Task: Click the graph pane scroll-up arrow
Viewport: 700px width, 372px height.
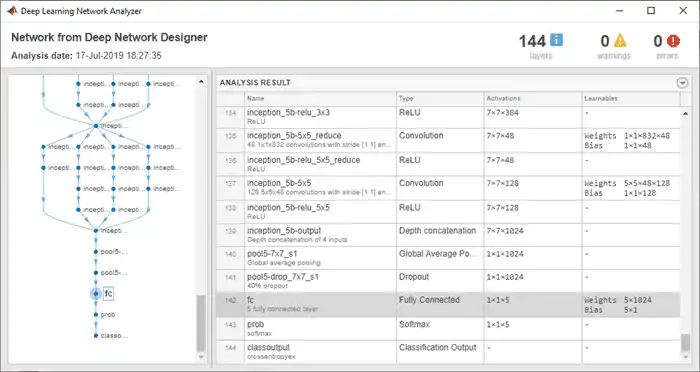Action: pos(201,82)
